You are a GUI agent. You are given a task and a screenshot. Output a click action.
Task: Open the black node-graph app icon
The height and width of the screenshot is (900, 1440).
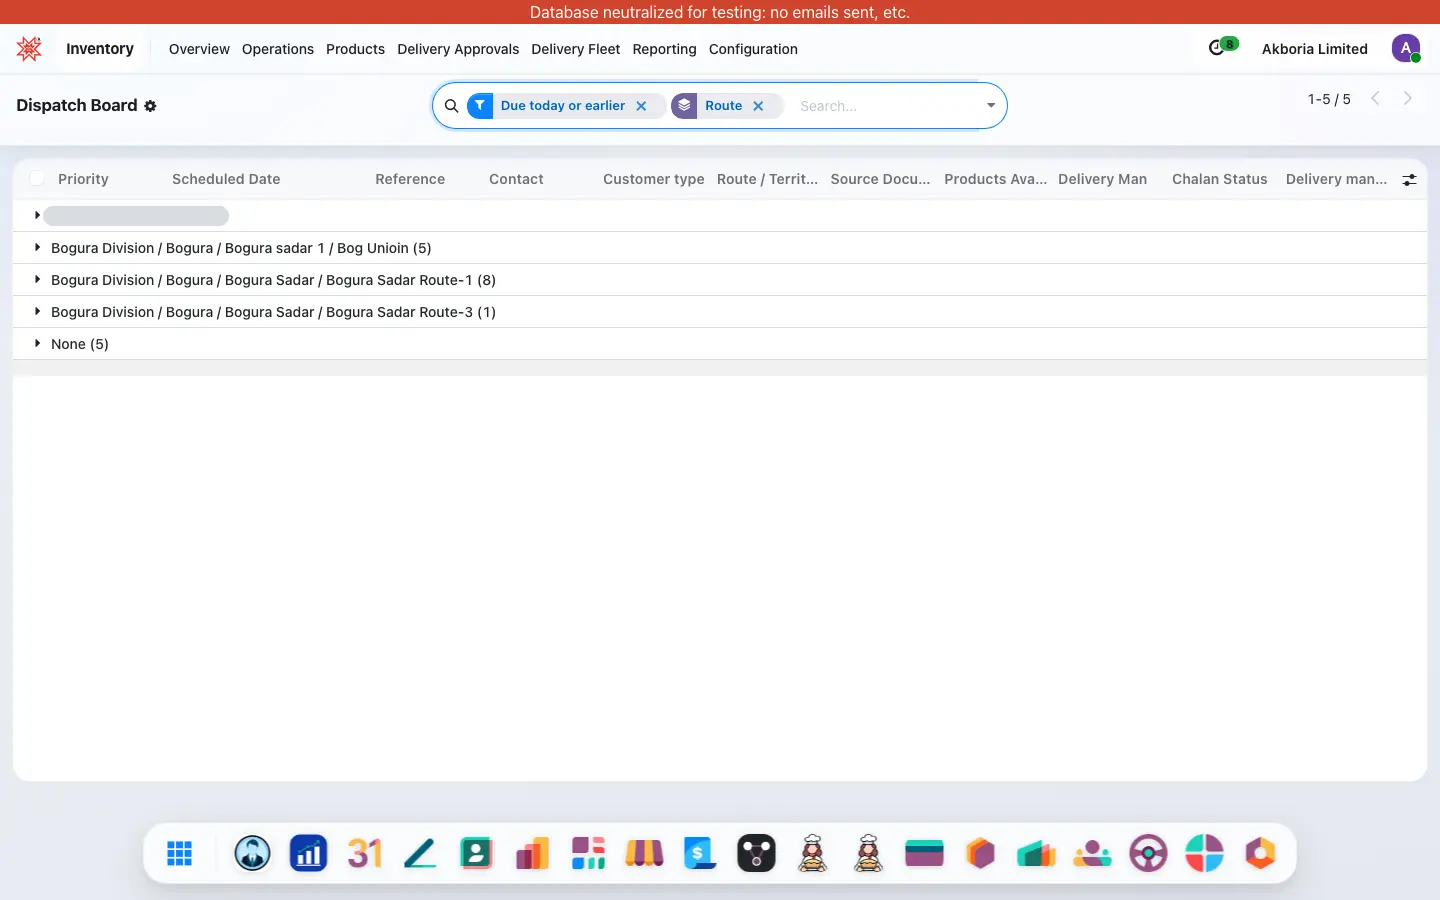(757, 853)
